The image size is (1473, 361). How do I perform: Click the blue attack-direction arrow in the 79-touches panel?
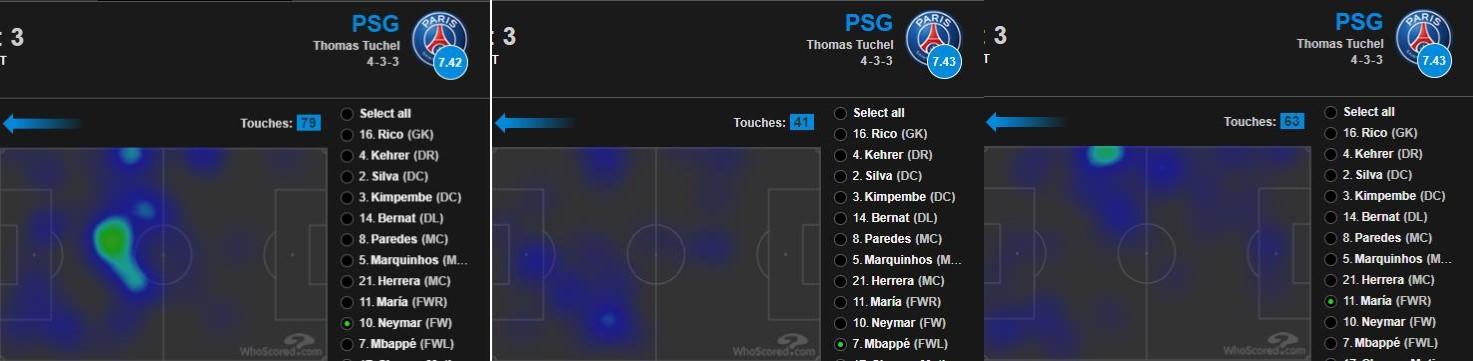click(42, 123)
